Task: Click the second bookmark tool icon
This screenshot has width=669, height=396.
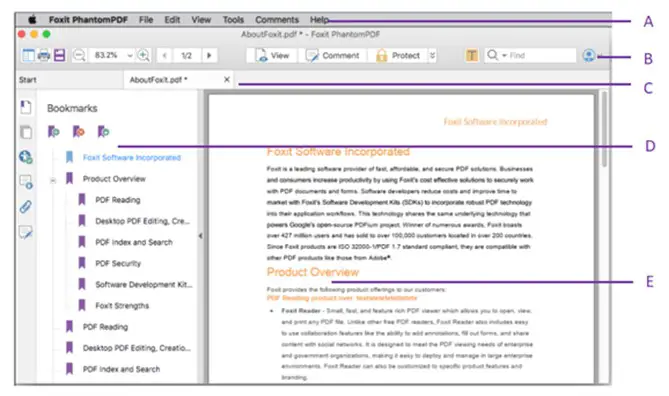Action: [79, 132]
